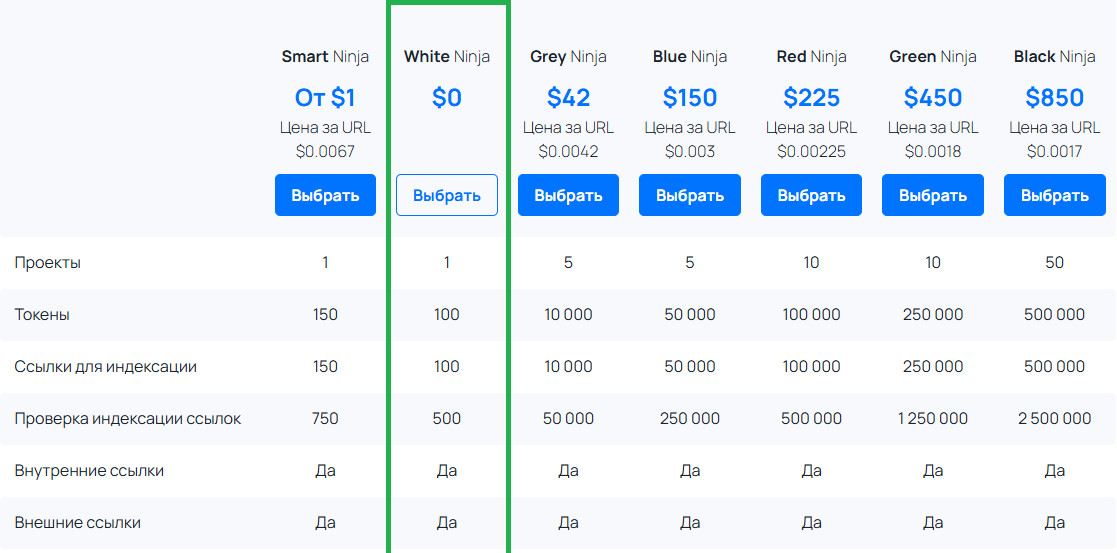Click the White Ninja plan heading
Screen dimensions: 1117x553
pyautogui.click(x=447, y=56)
